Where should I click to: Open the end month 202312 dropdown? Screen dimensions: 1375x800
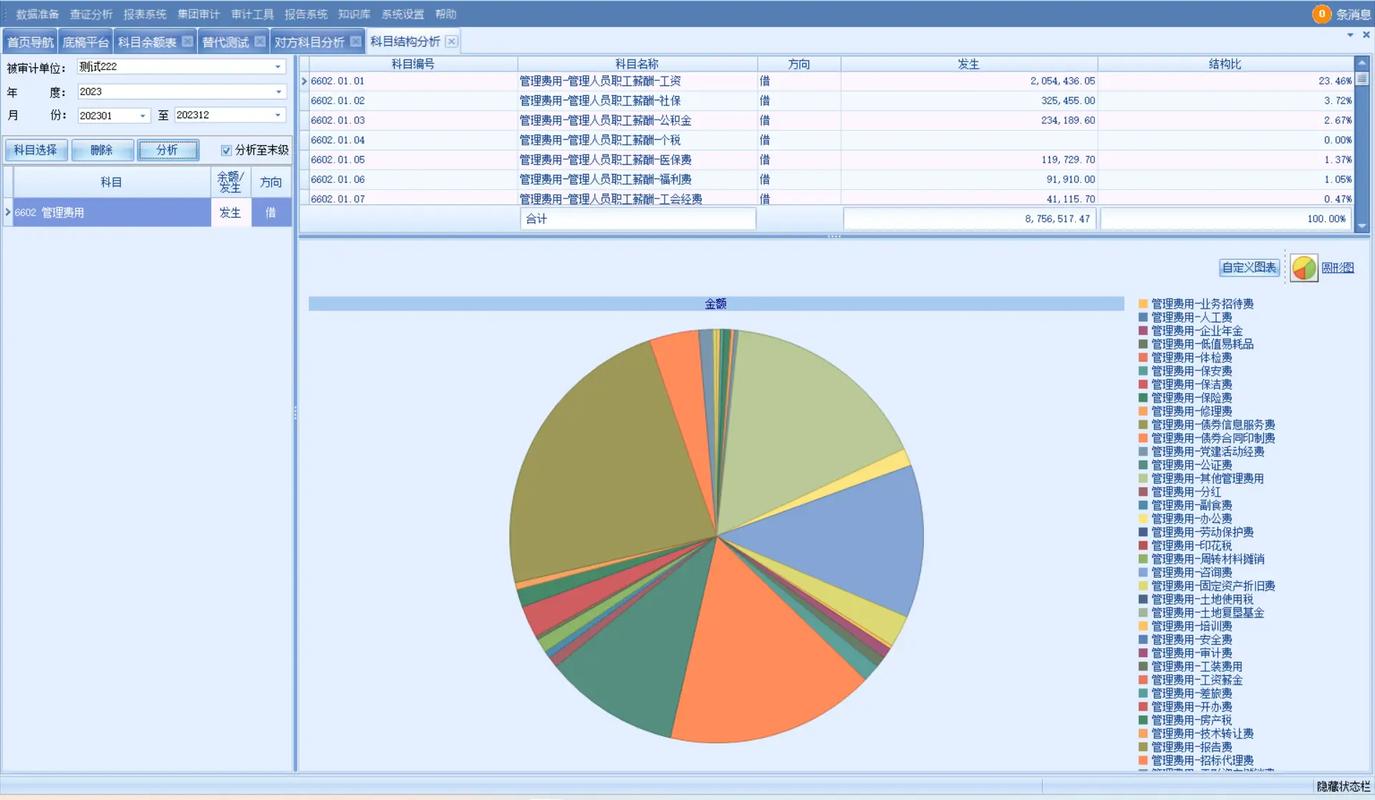pyautogui.click(x=278, y=116)
